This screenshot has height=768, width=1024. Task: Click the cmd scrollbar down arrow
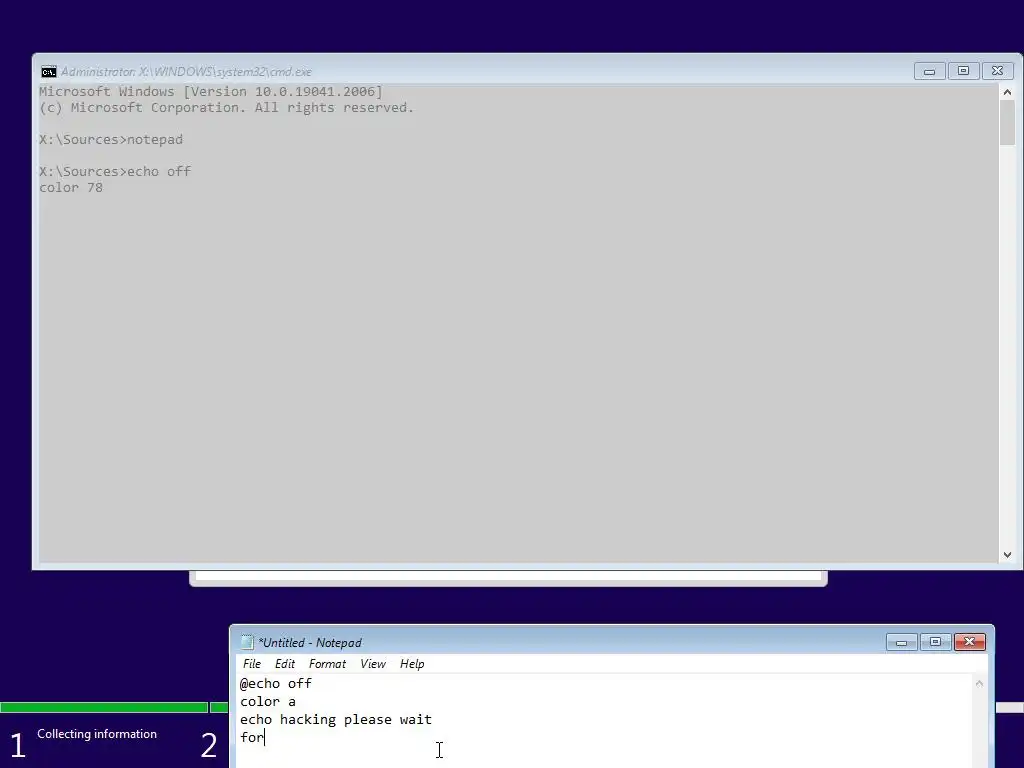coord(1007,554)
